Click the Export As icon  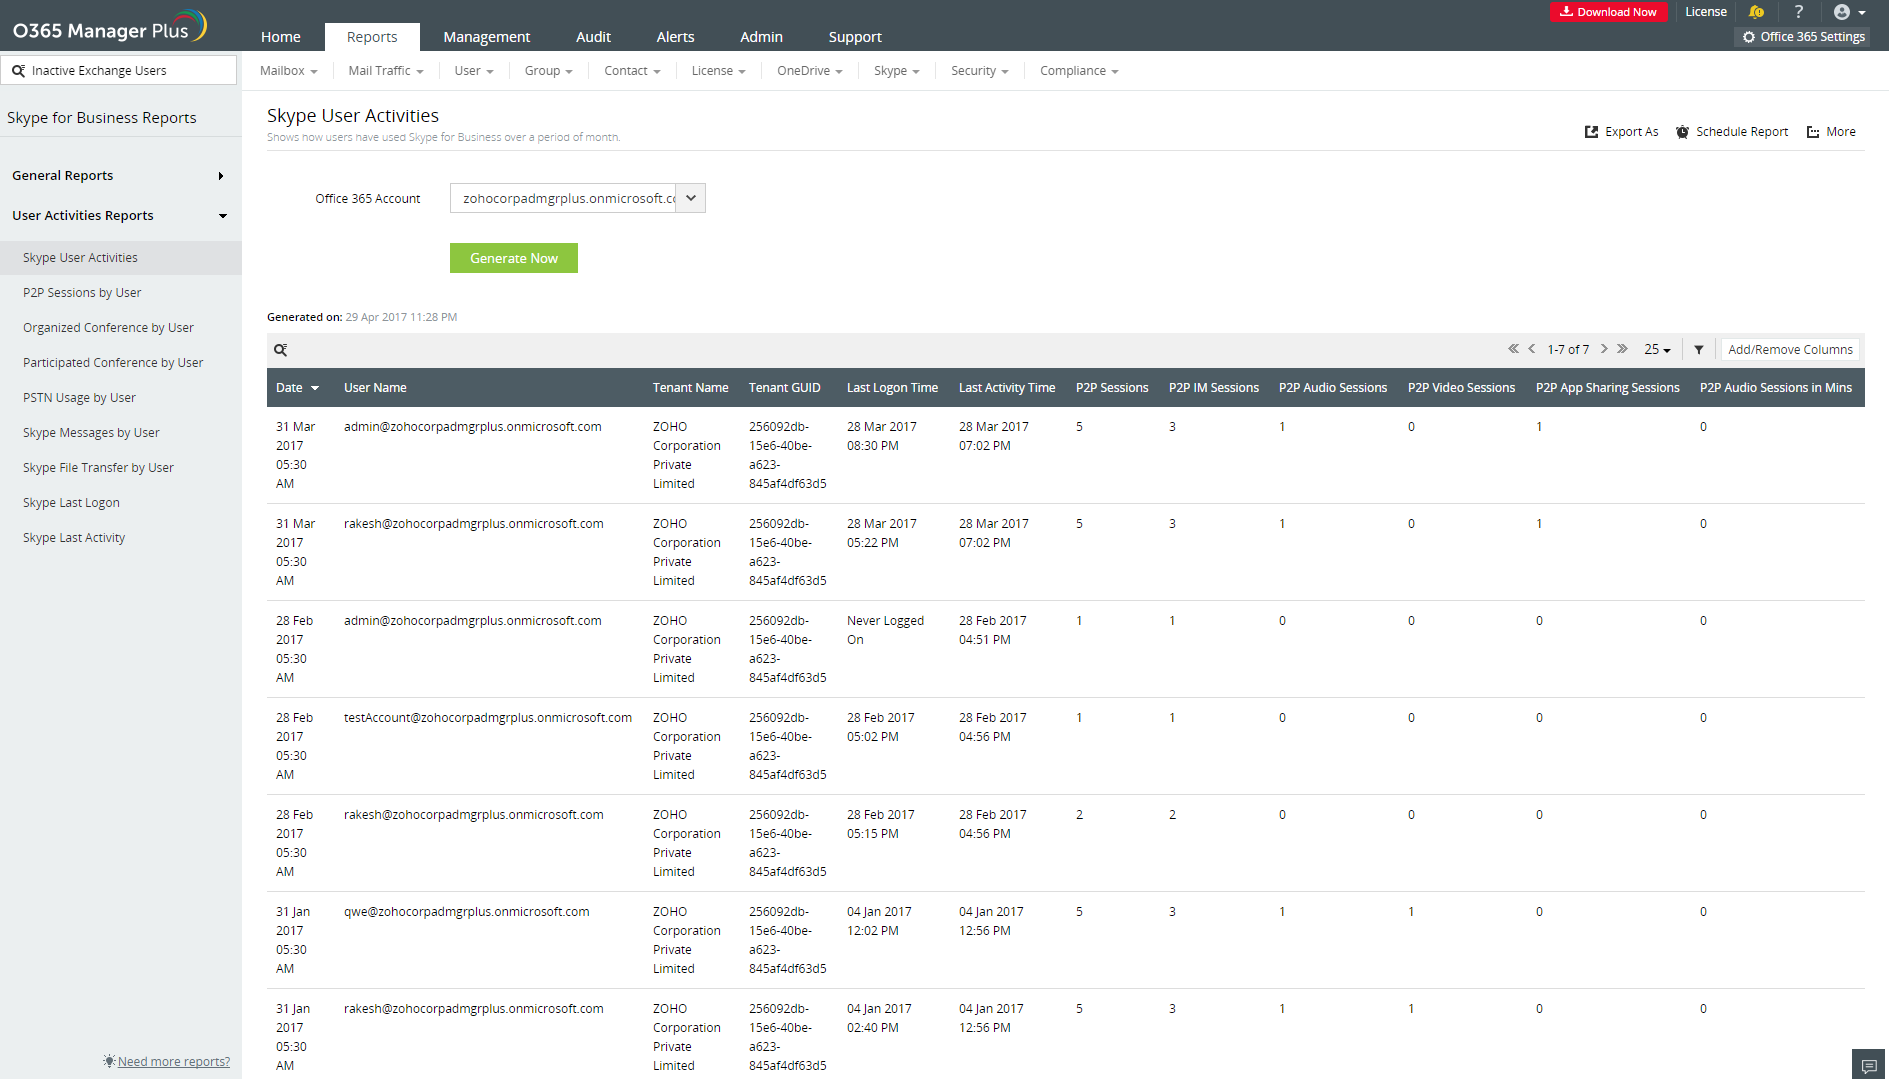(x=1591, y=132)
